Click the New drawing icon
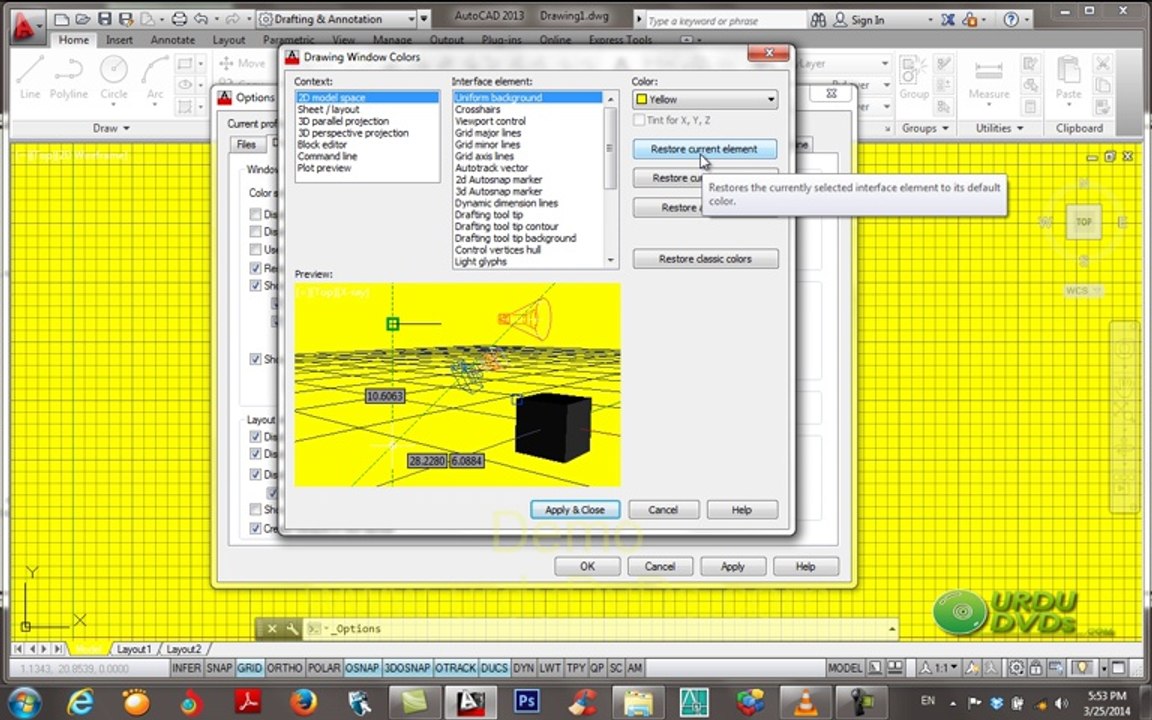 [62, 19]
